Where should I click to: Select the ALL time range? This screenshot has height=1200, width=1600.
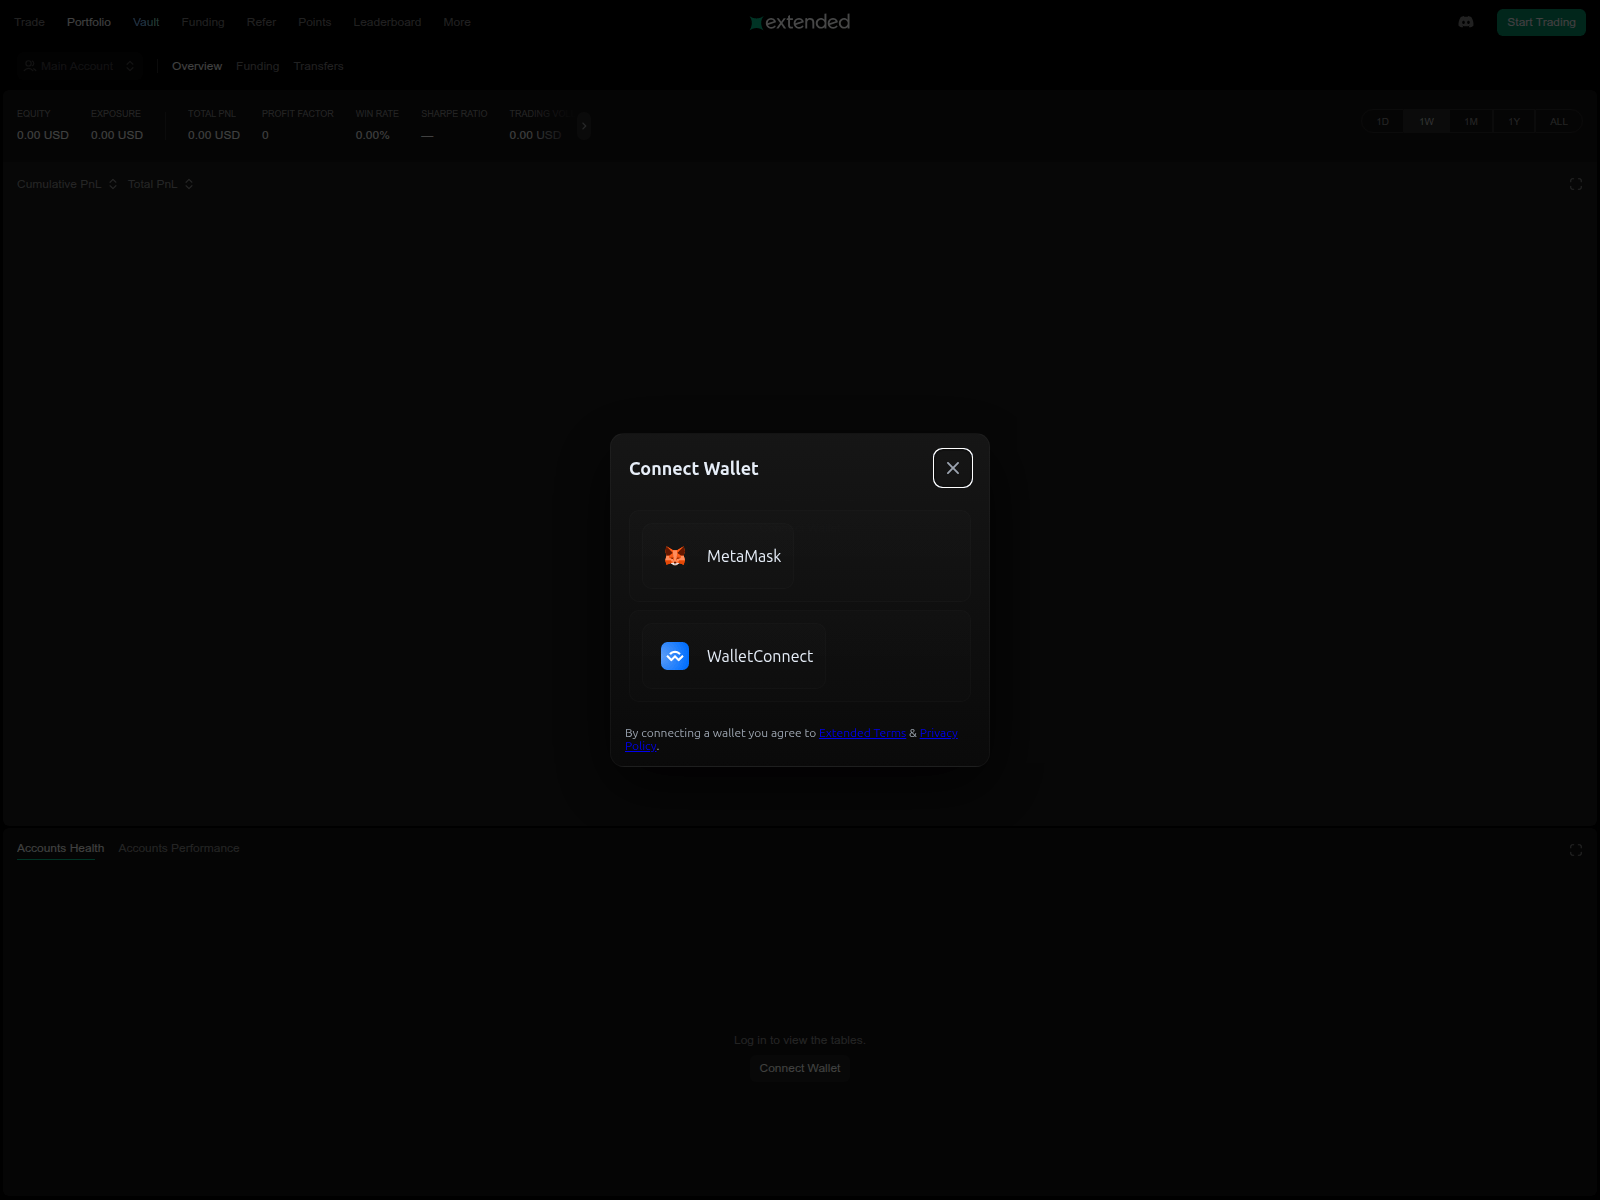[x=1558, y=122]
